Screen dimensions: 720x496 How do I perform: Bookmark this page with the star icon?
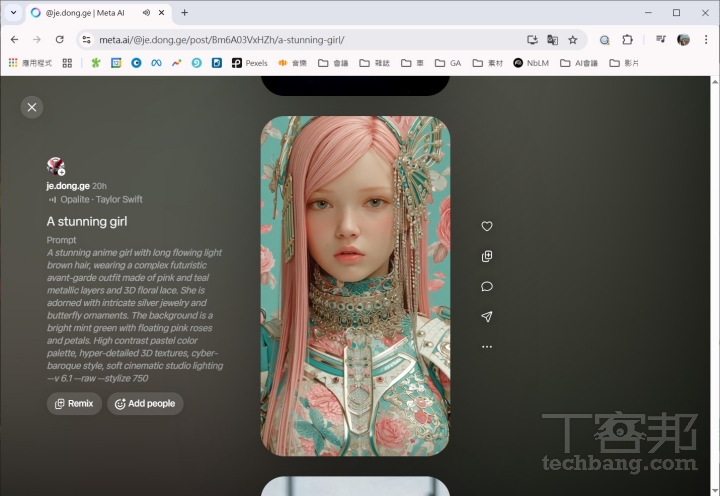pos(573,40)
